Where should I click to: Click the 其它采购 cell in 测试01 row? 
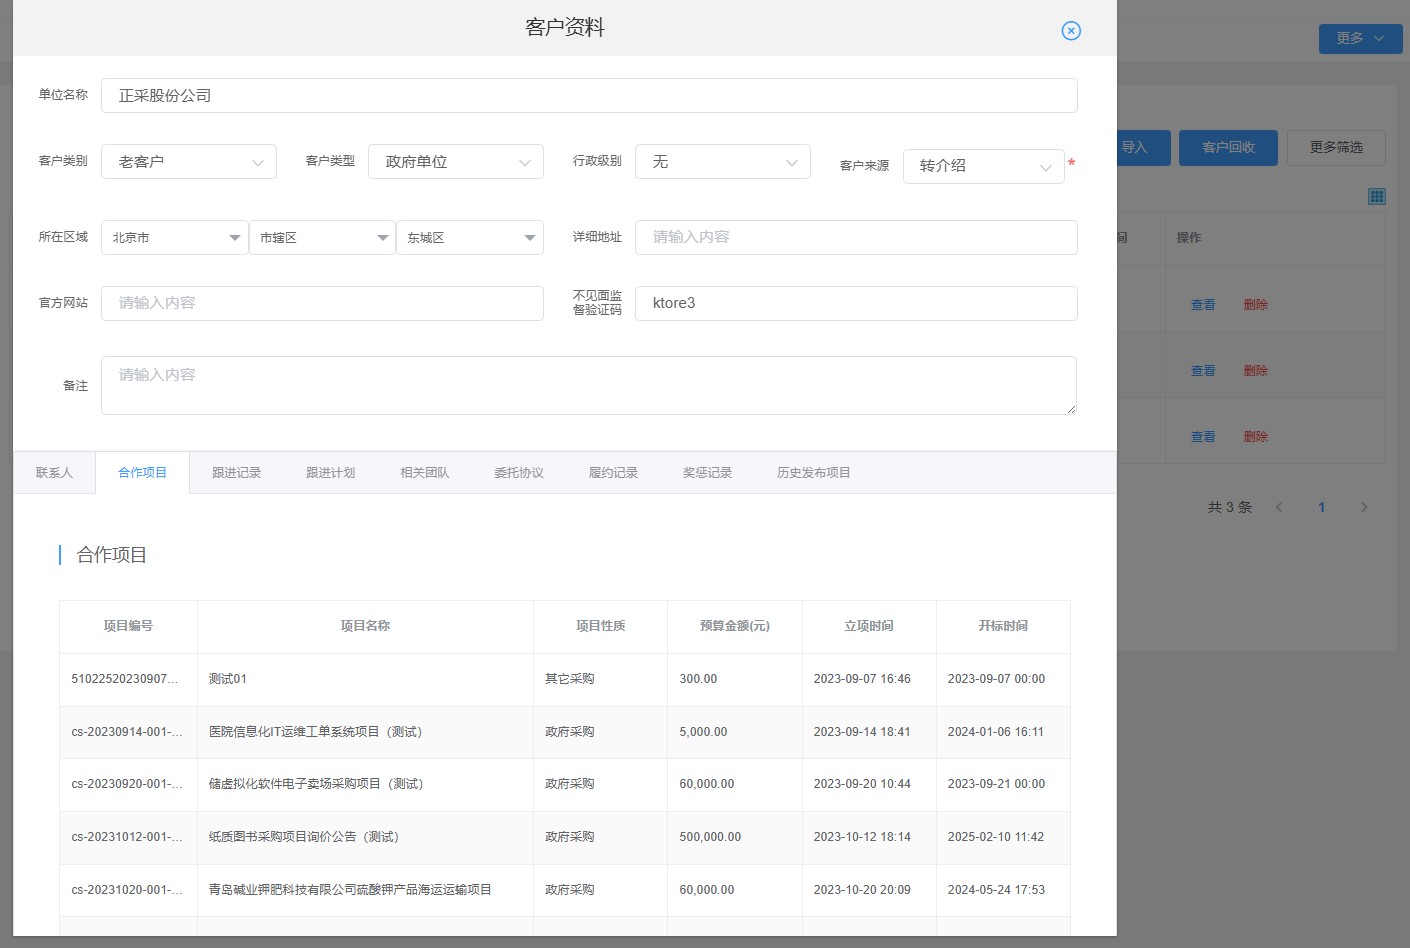tap(570, 679)
